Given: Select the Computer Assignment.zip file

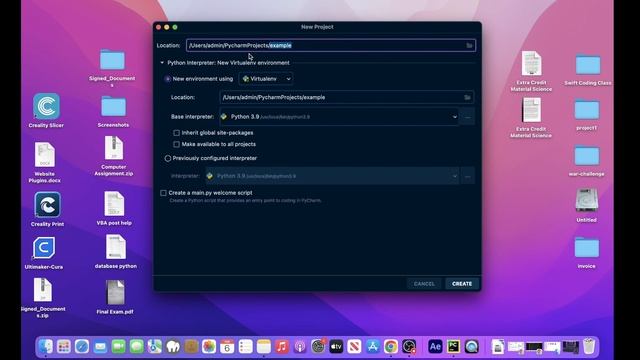Looking at the screenshot, I should [x=114, y=148].
